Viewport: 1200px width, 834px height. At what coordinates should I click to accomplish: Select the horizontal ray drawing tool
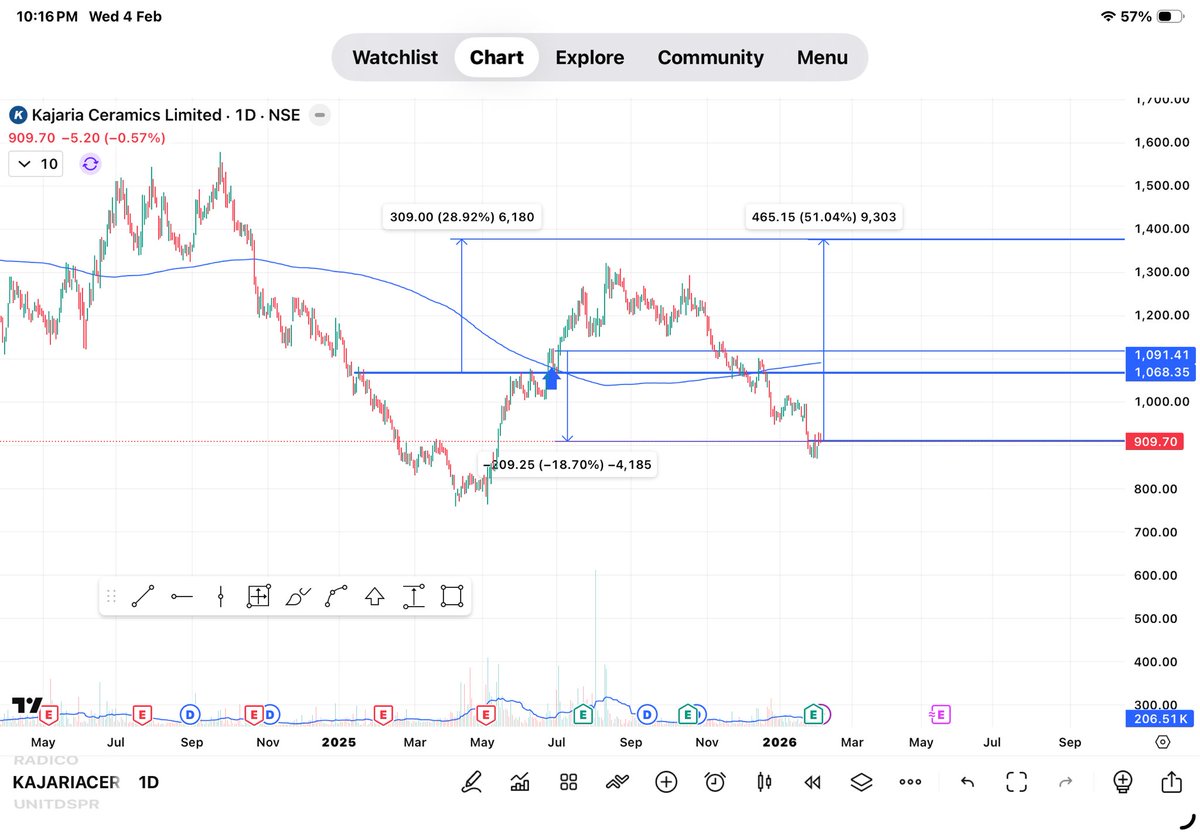click(182, 597)
